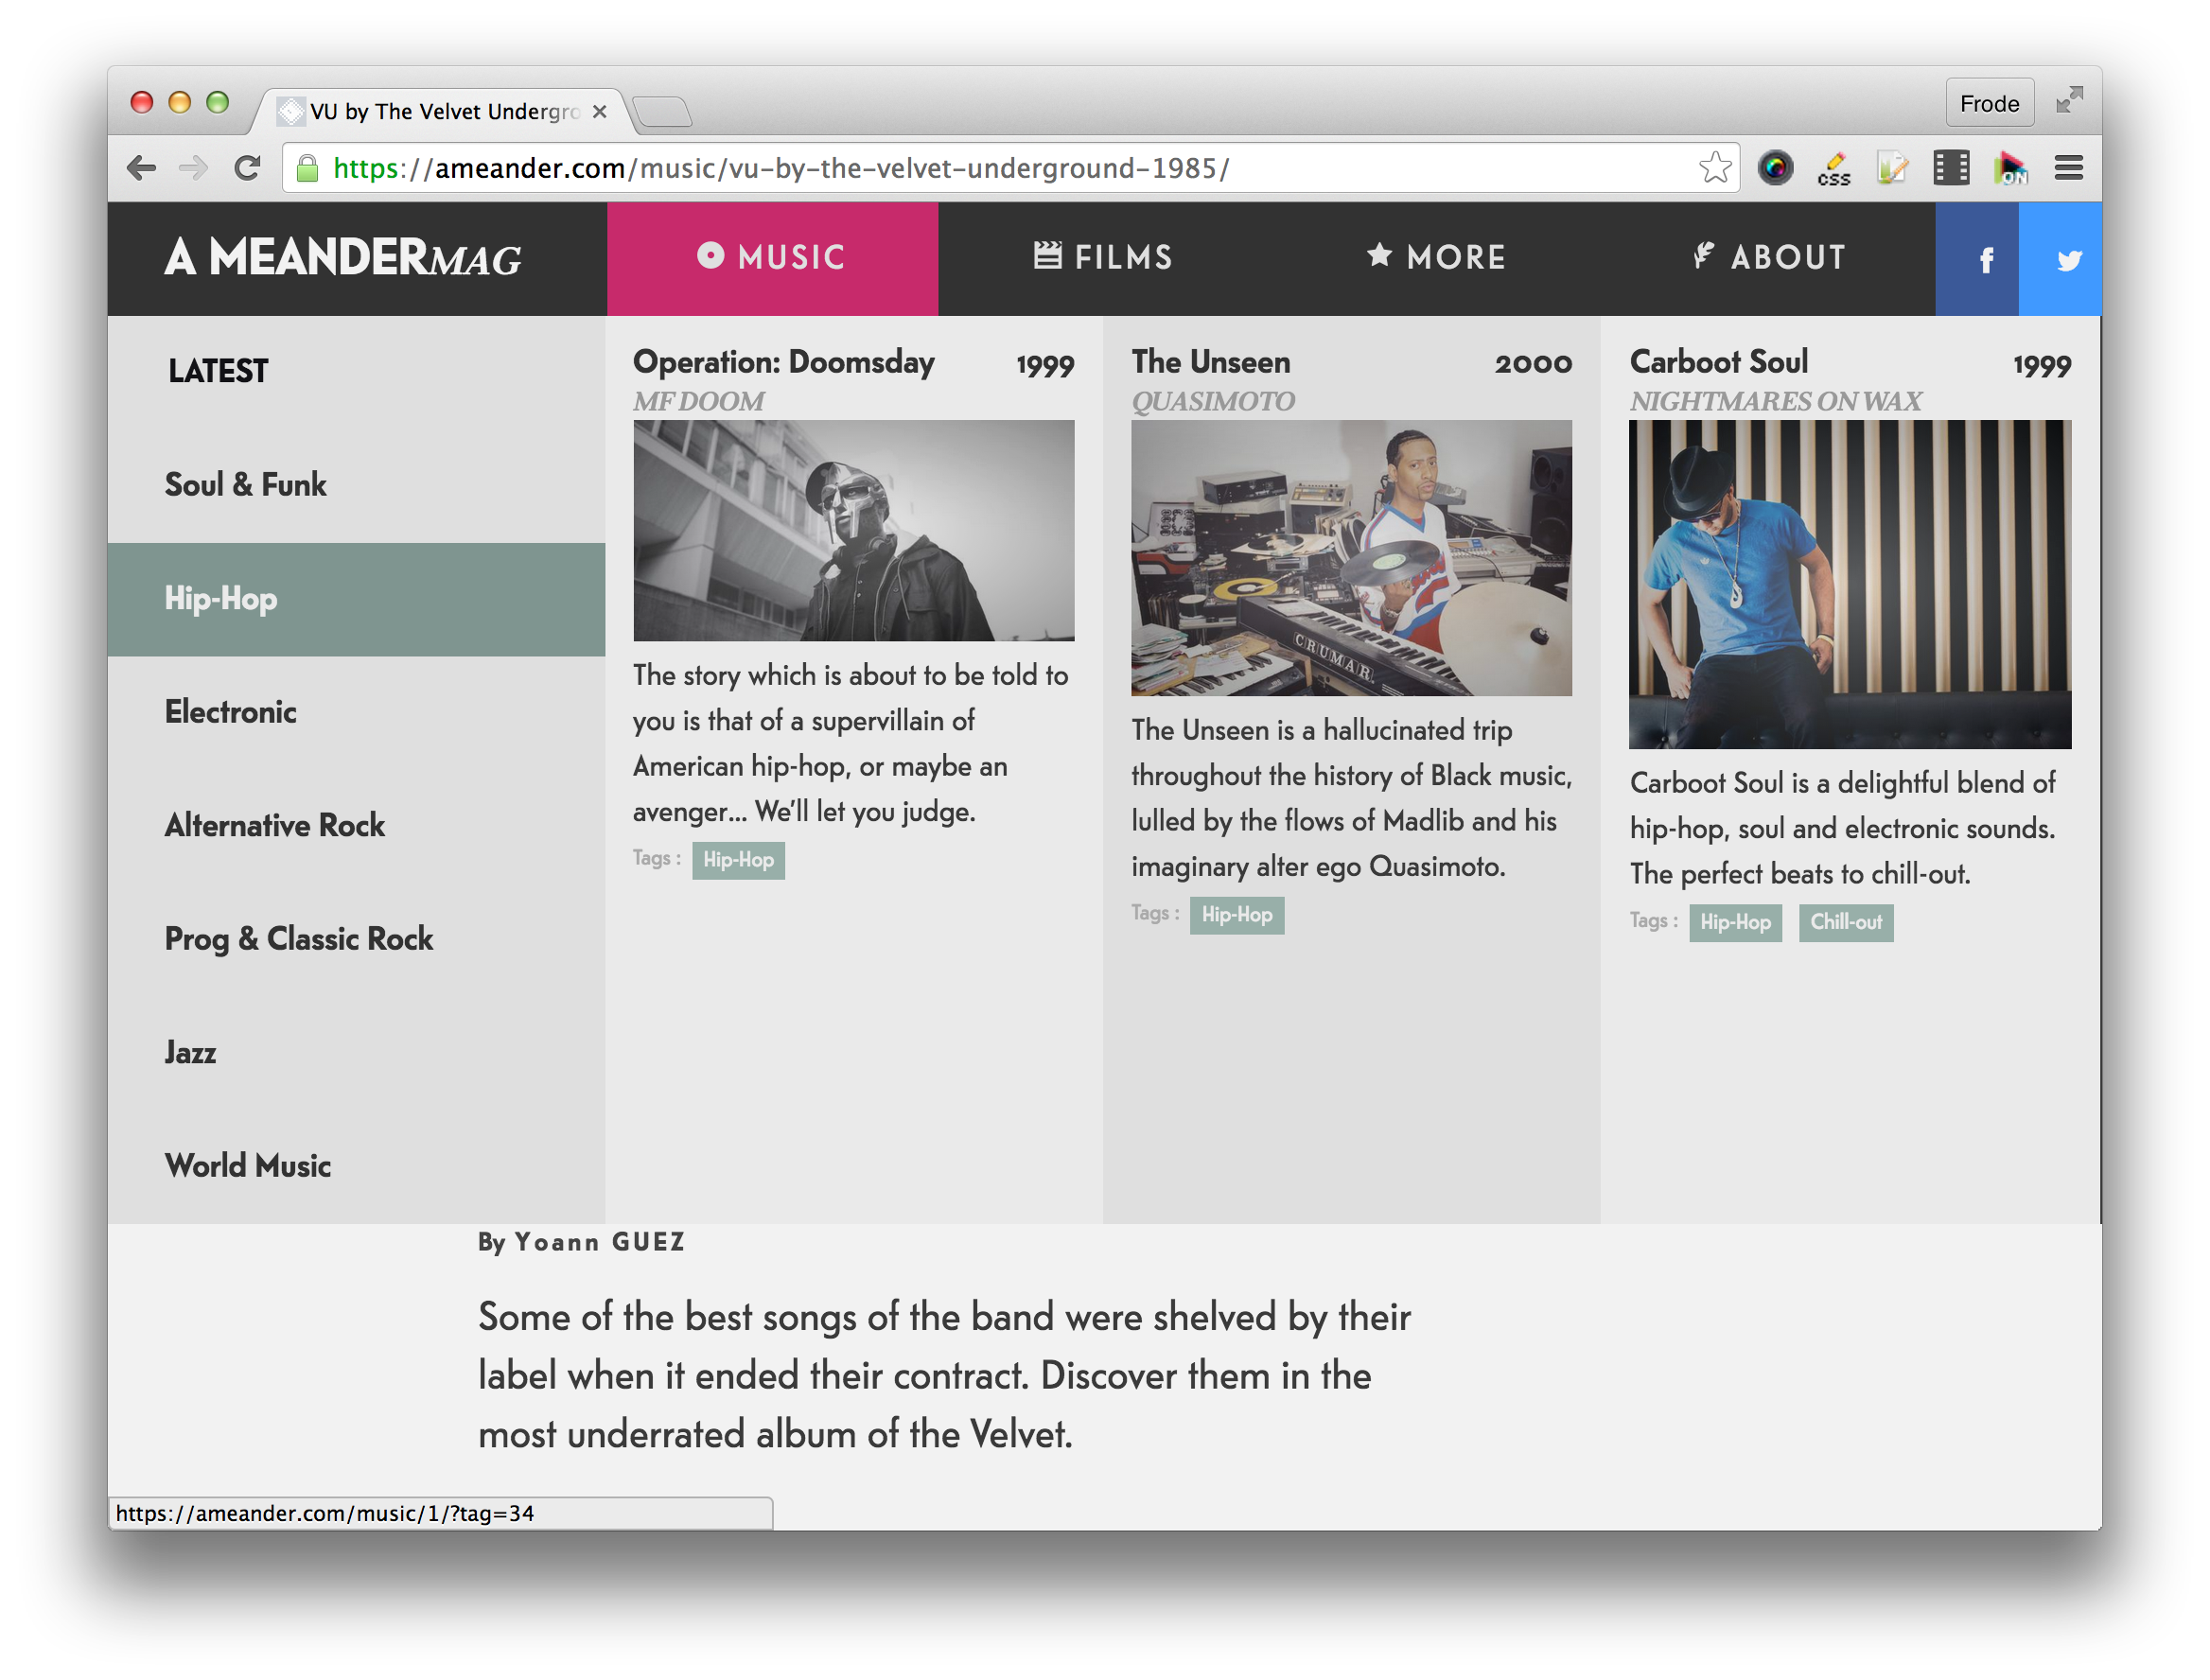Open the Operation: Doomsday title link
Image resolution: width=2210 pixels, height=1680 pixels.
point(783,362)
